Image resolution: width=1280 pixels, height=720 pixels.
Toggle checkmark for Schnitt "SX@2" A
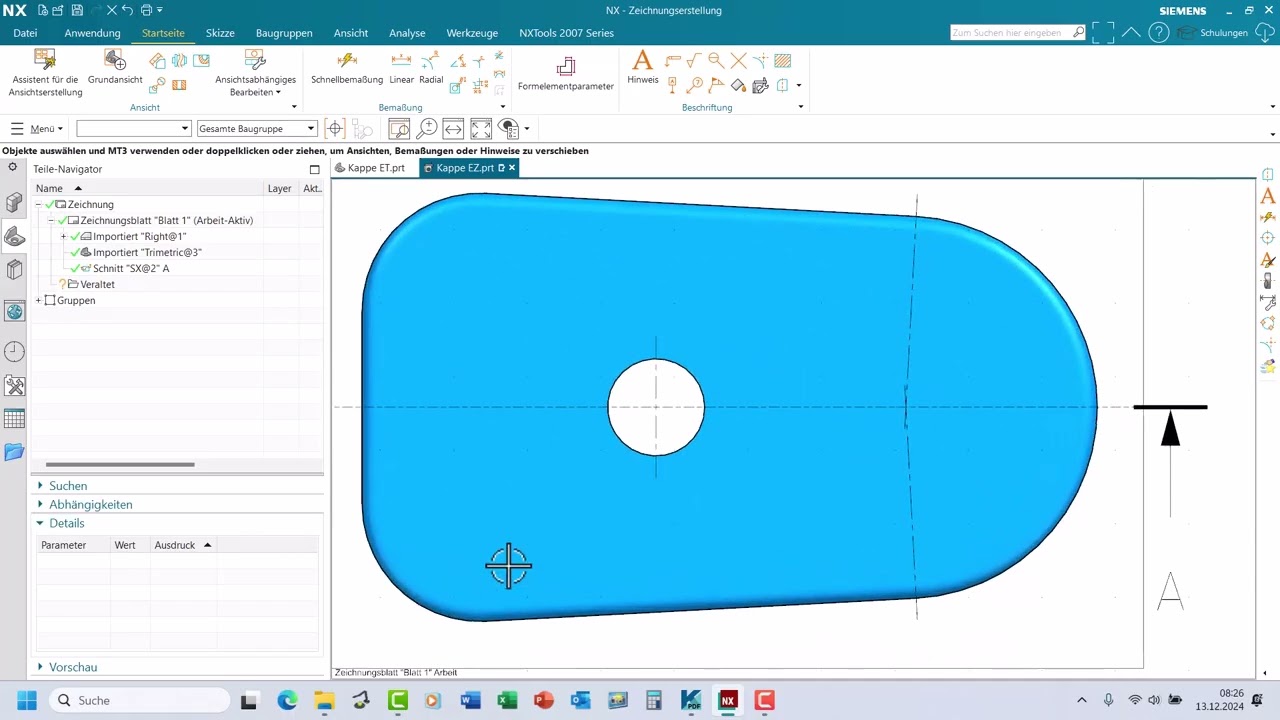click(x=75, y=268)
